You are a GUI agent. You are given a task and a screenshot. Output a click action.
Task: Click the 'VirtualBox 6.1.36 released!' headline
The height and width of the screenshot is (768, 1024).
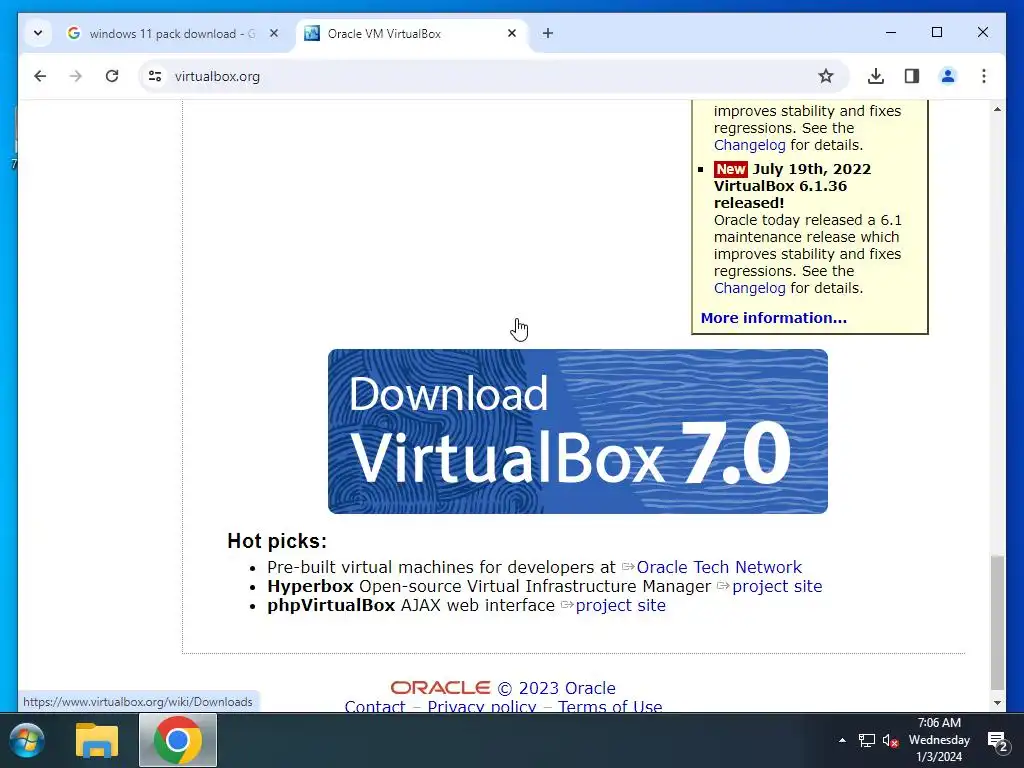click(780, 195)
